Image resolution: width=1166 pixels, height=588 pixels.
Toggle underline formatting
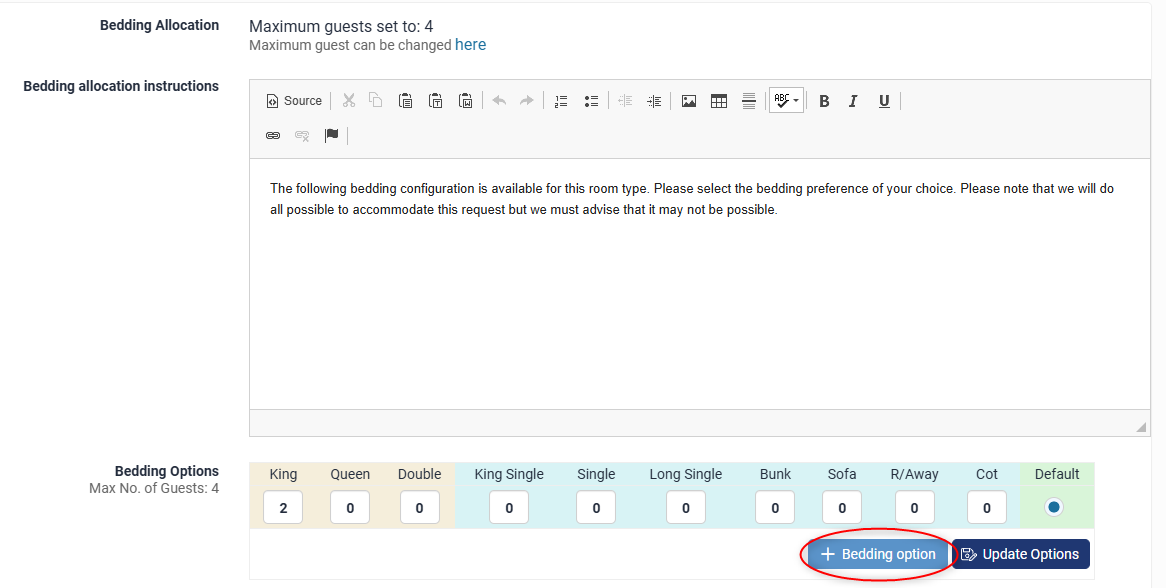[884, 101]
